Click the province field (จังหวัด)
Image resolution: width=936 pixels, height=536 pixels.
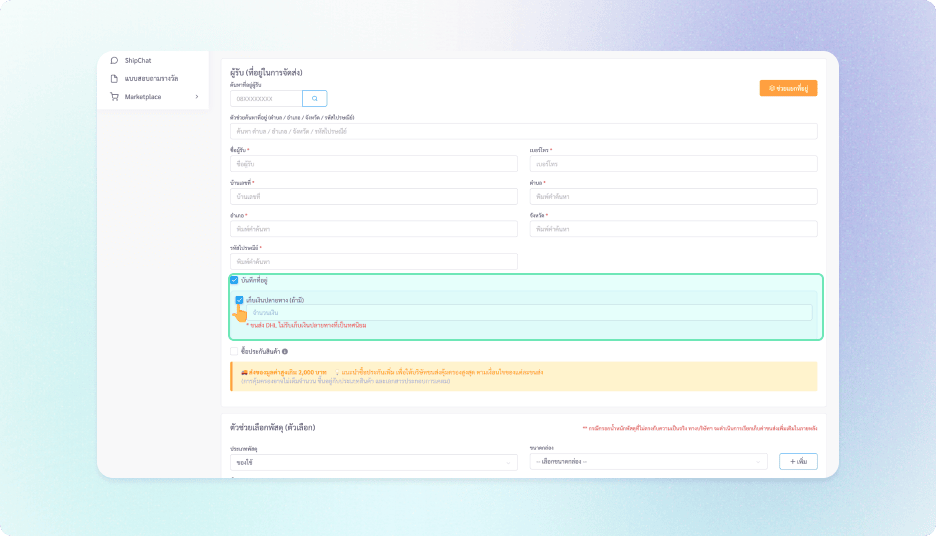click(x=673, y=229)
